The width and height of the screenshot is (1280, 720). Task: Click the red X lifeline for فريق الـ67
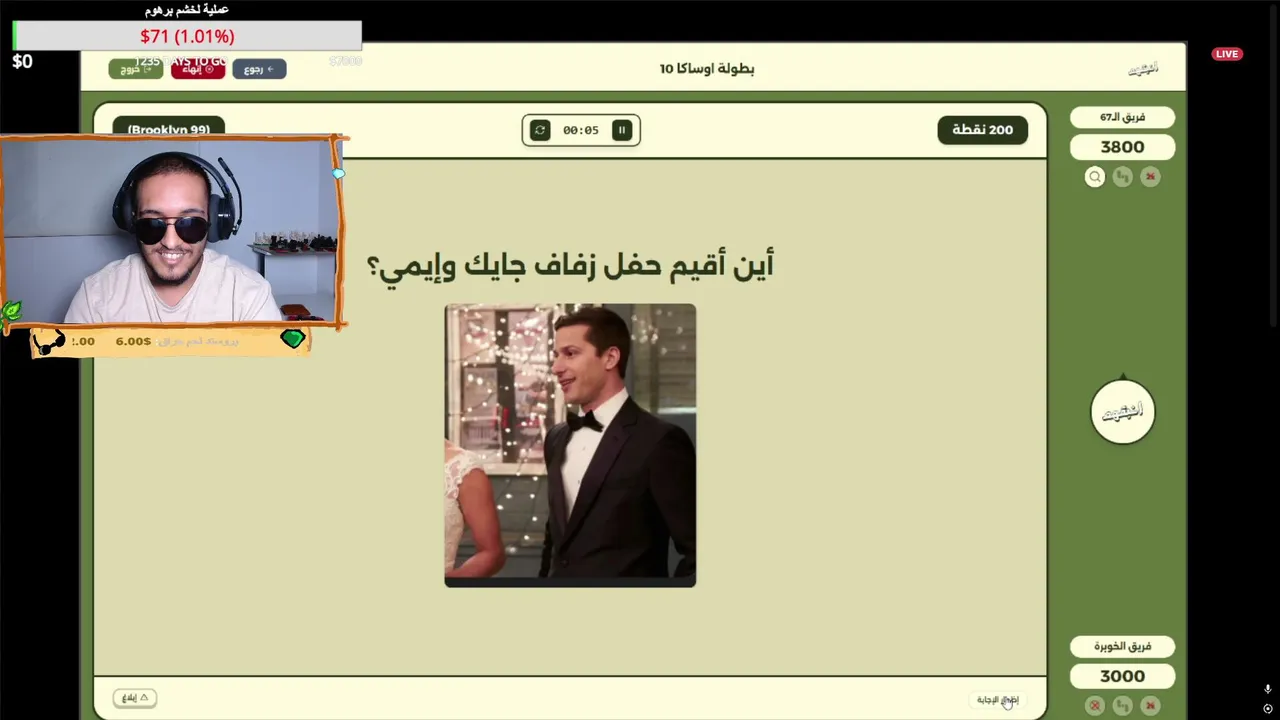click(x=1150, y=177)
